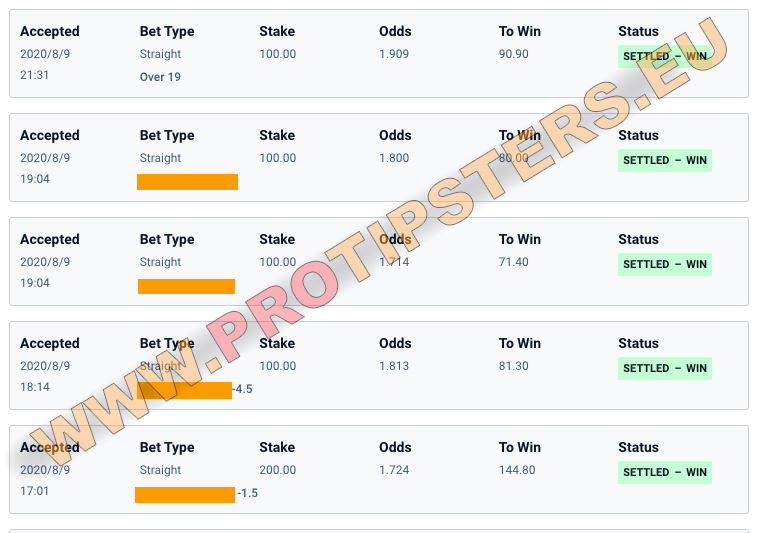Click SETTLED – WIN badge for 200.00 stake bet

[664, 472]
